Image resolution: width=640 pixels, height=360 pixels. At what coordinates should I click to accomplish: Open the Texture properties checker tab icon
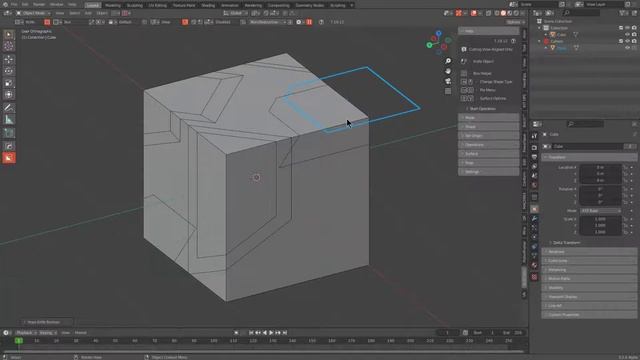[x=534, y=277]
